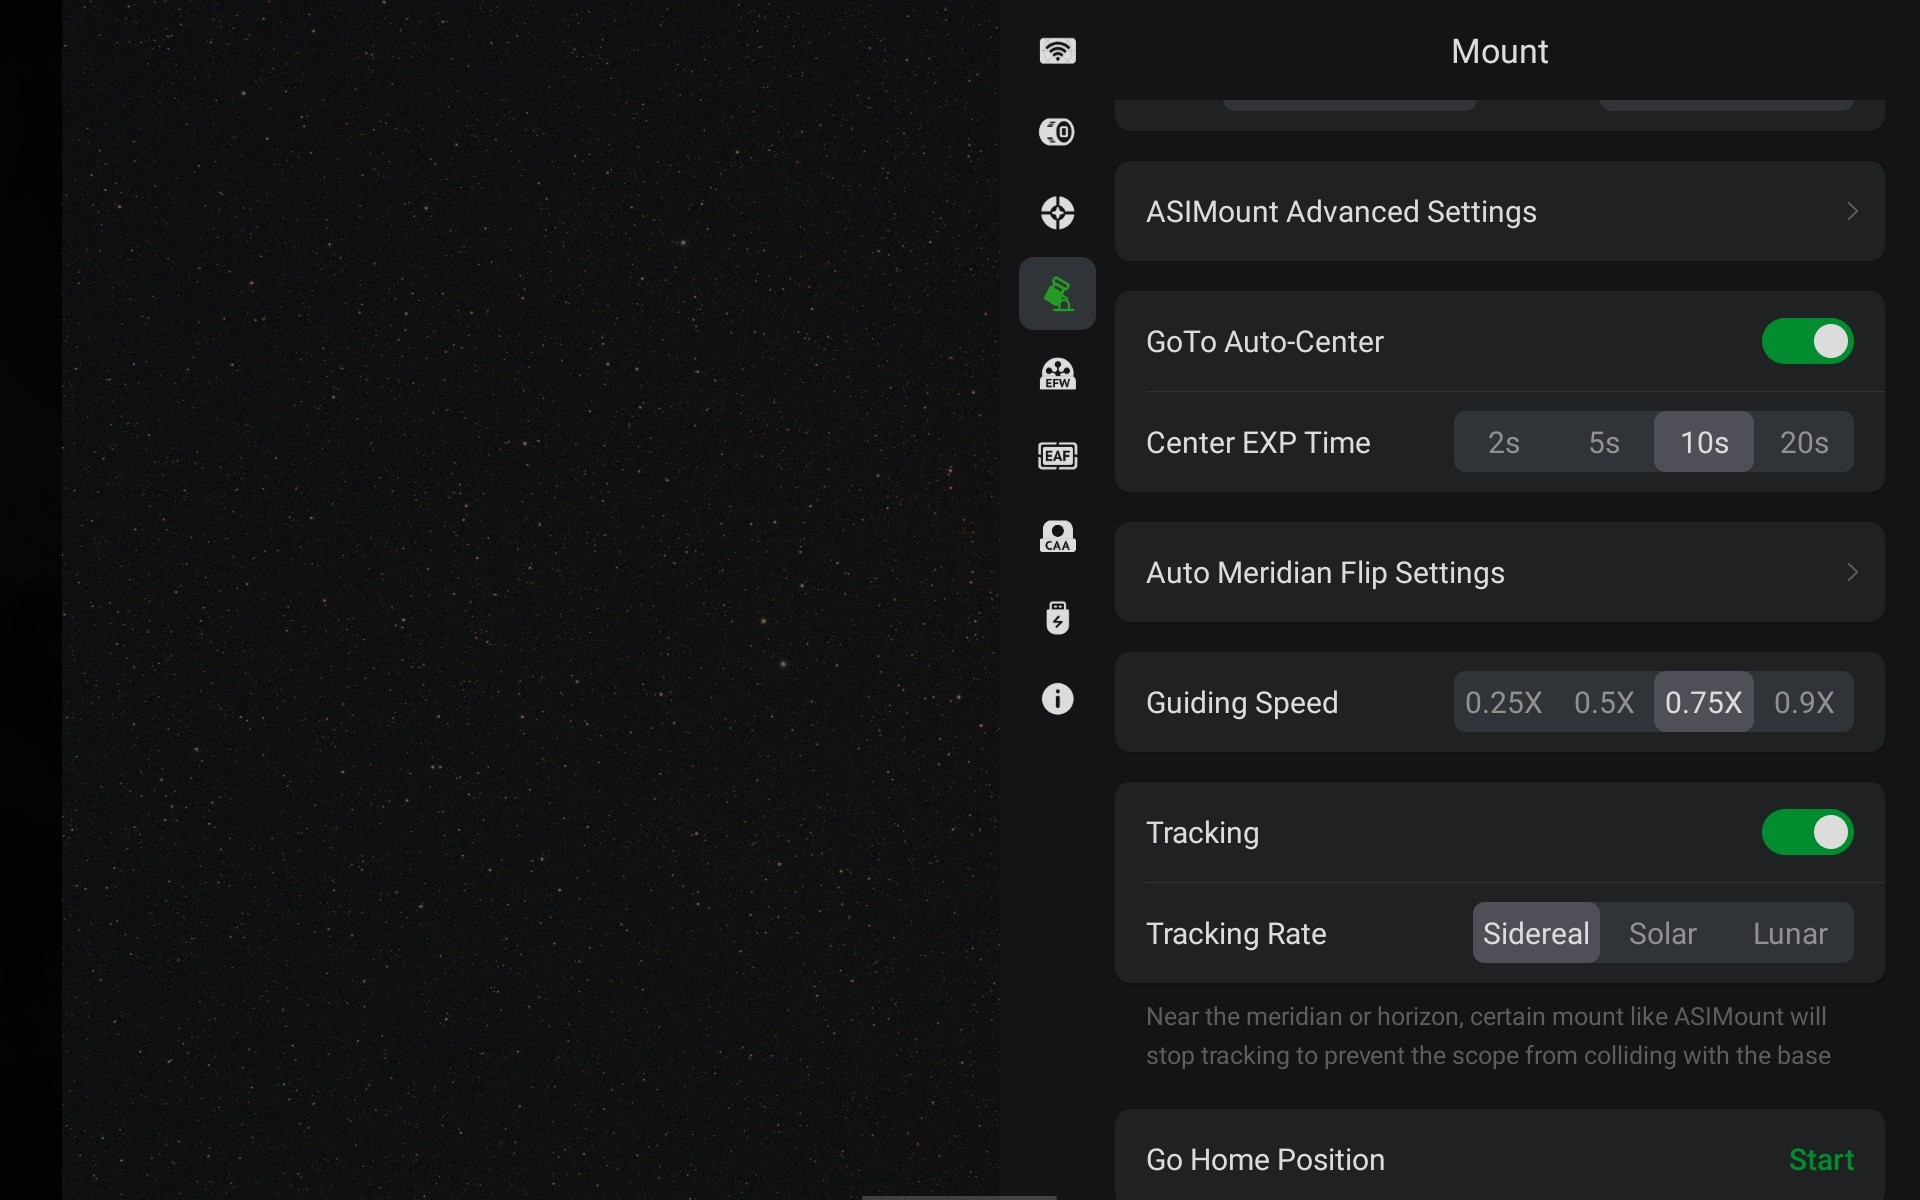
Task: Set Center EXP Time to 2s
Action: click(1503, 442)
